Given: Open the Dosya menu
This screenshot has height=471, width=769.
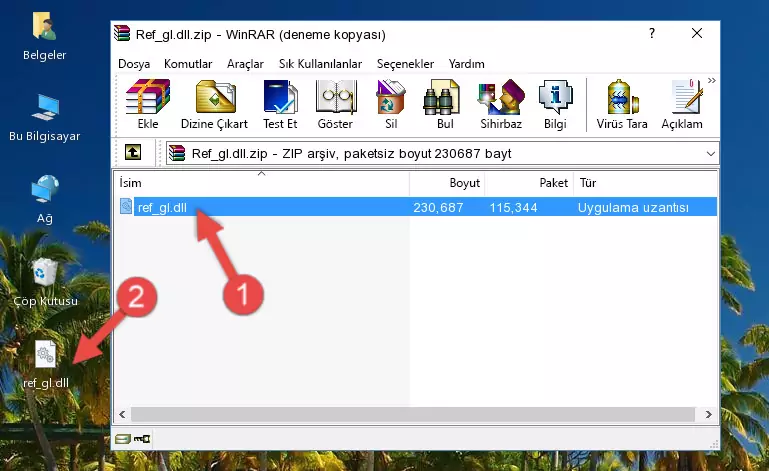Looking at the screenshot, I should tap(134, 64).
